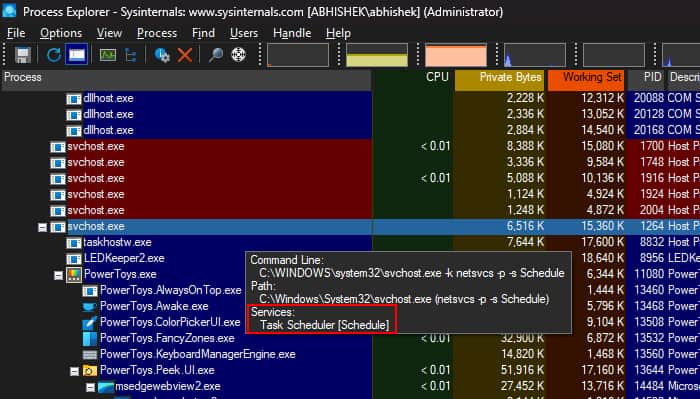Open the Handle menu
700x399 pixels.
pos(292,33)
